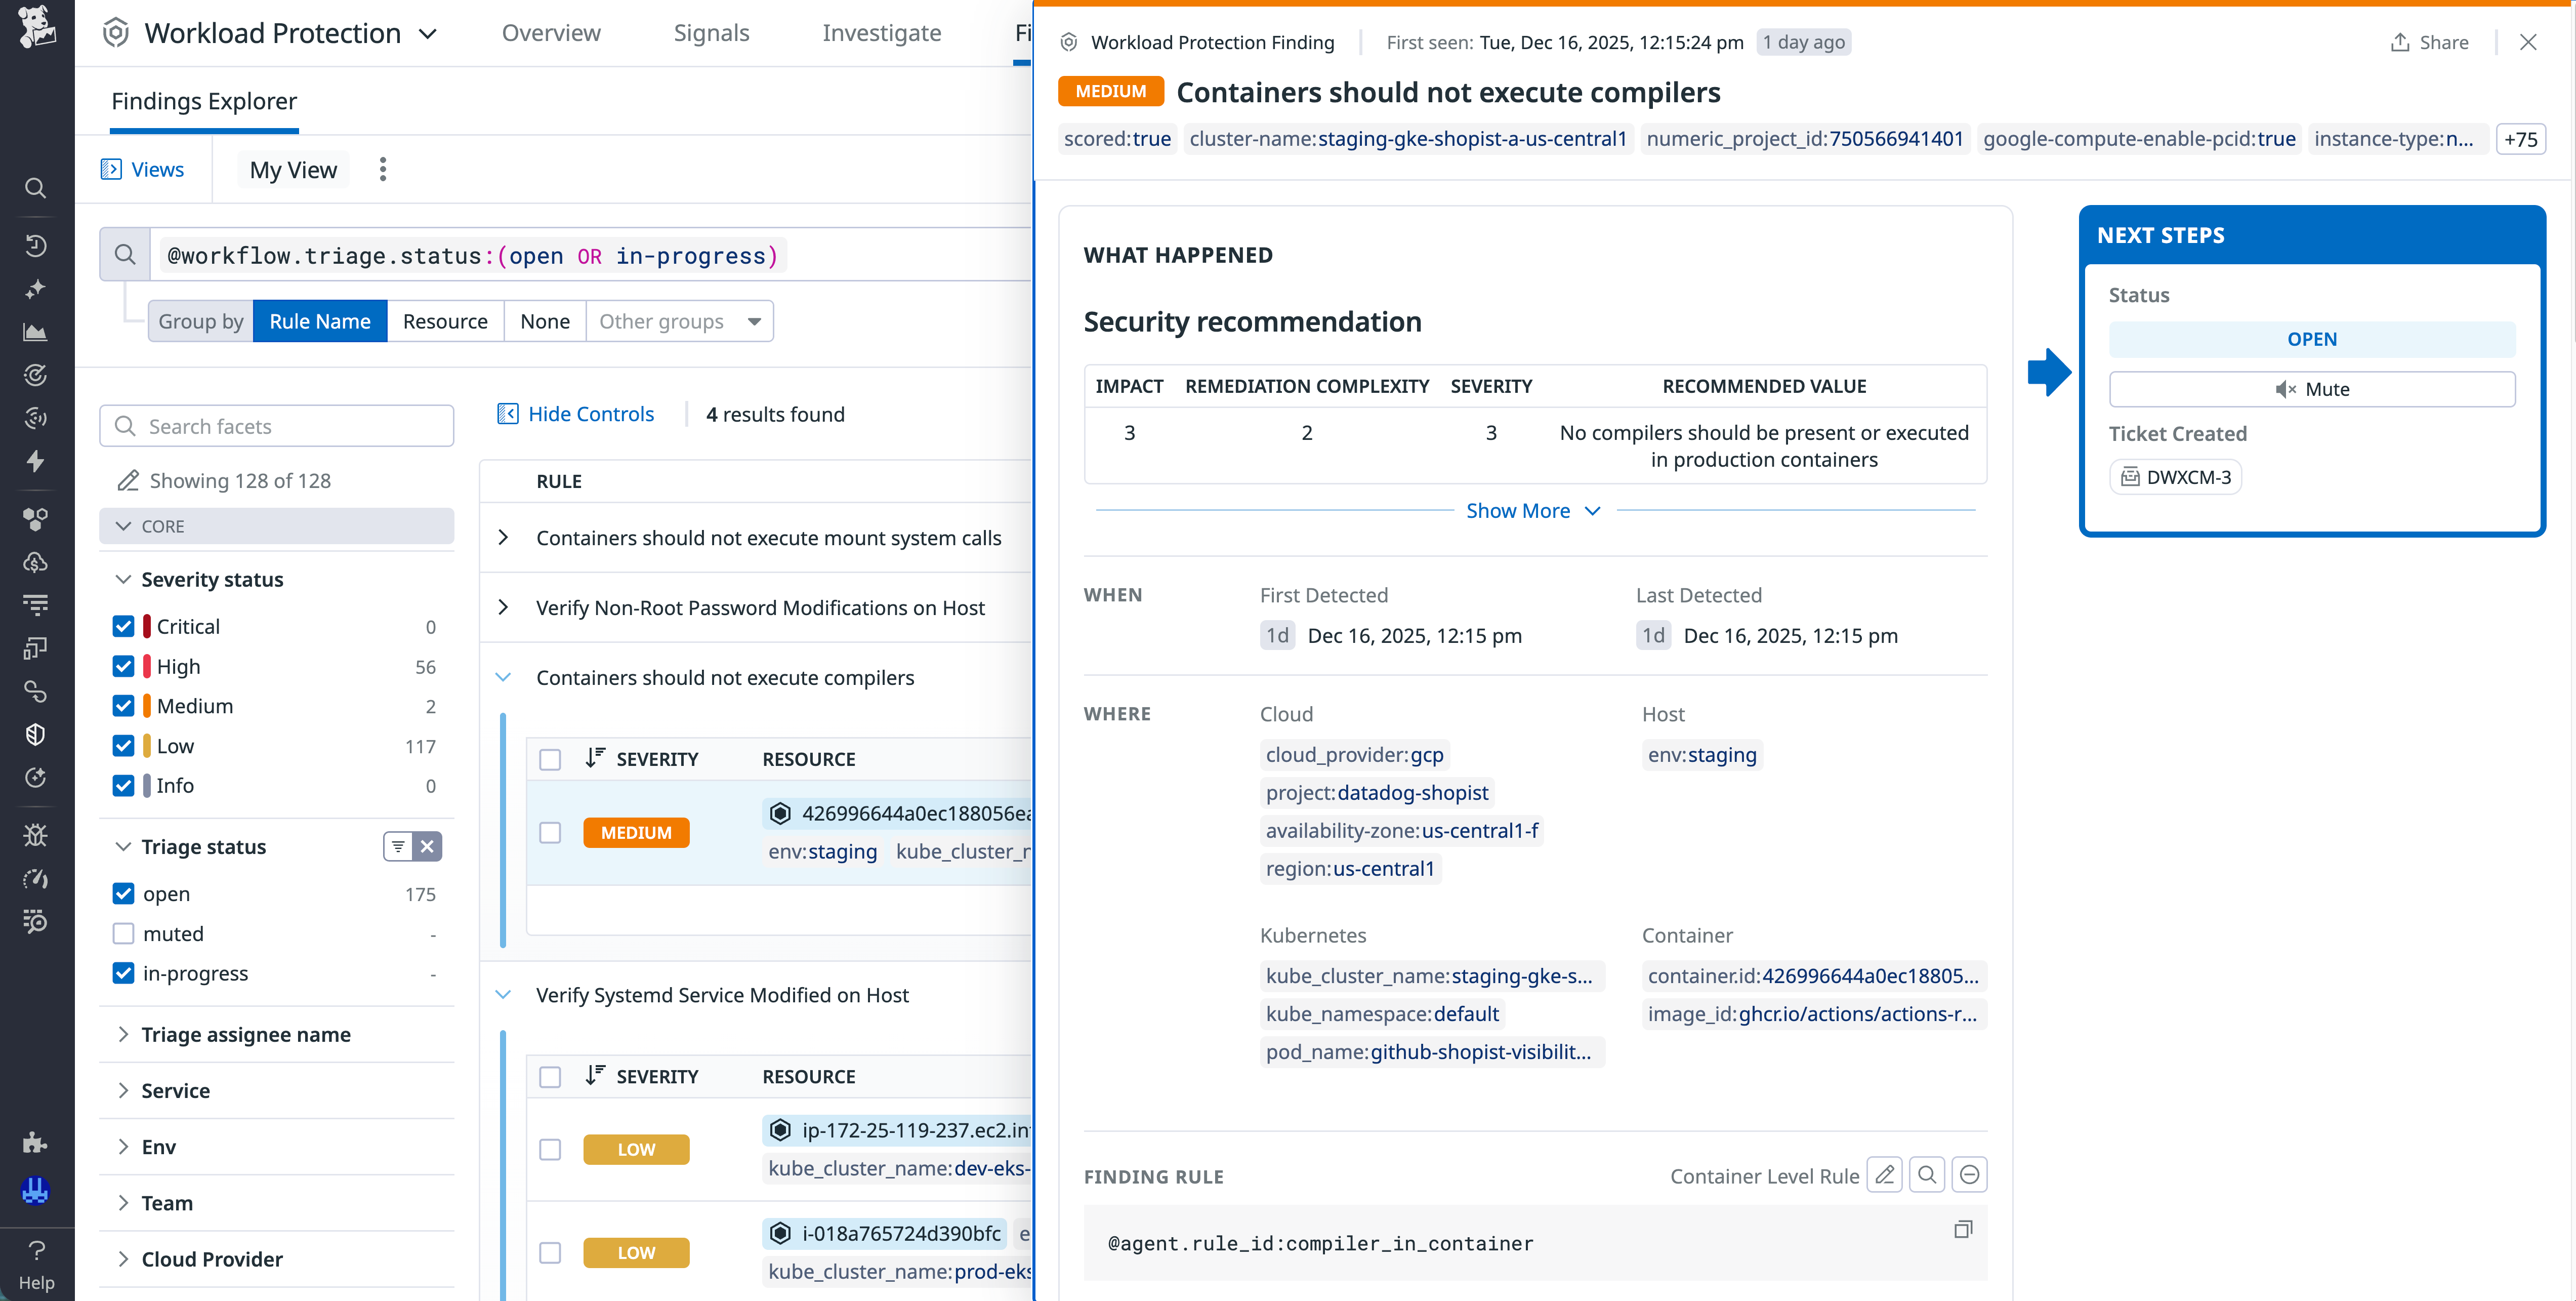
Task: Open the bug tracking sidebar icon
Action: point(36,834)
